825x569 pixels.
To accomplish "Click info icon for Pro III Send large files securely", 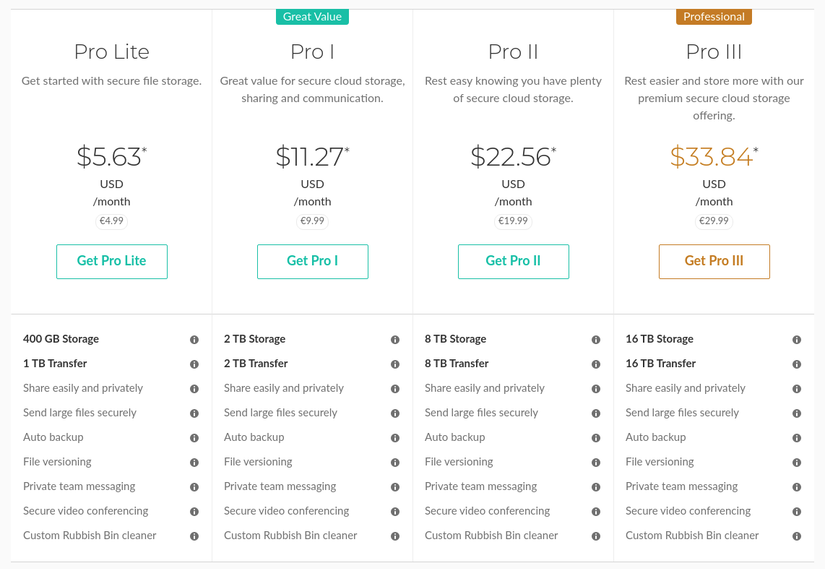I will coord(797,413).
